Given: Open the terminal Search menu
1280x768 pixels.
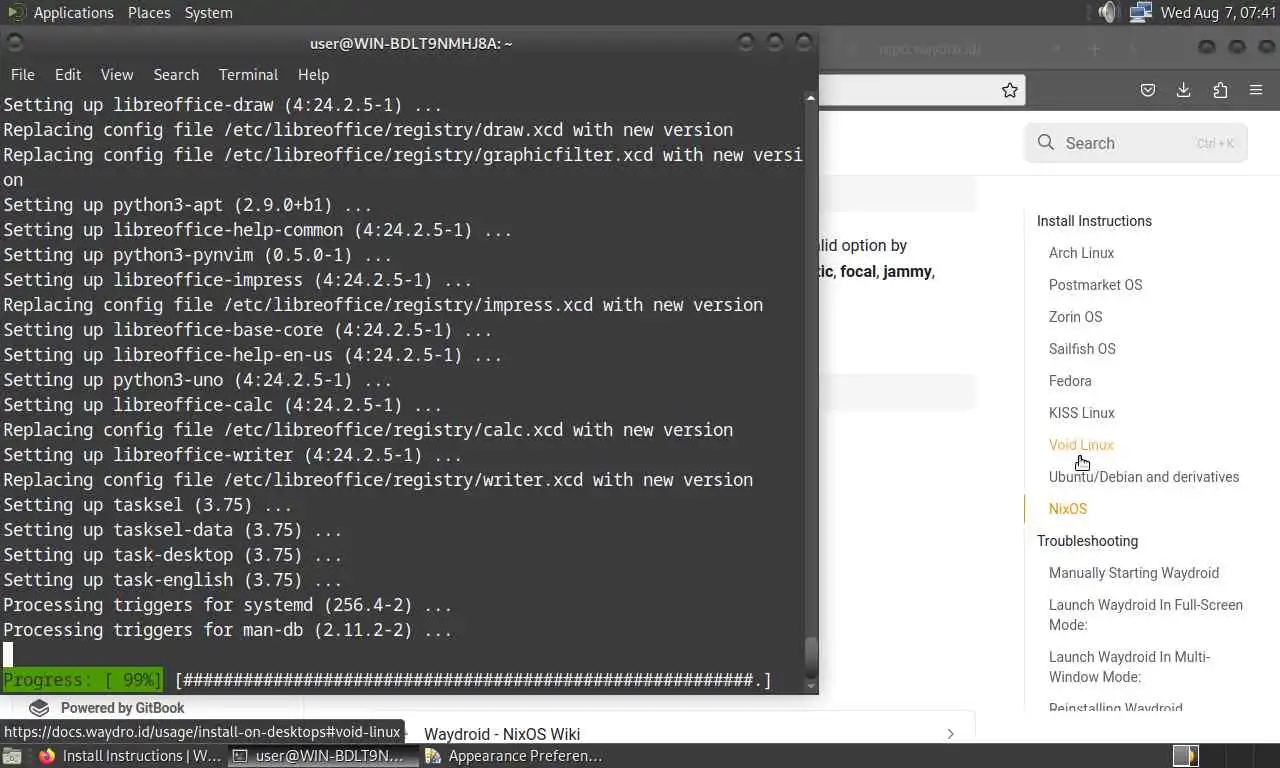Looking at the screenshot, I should pos(176,75).
